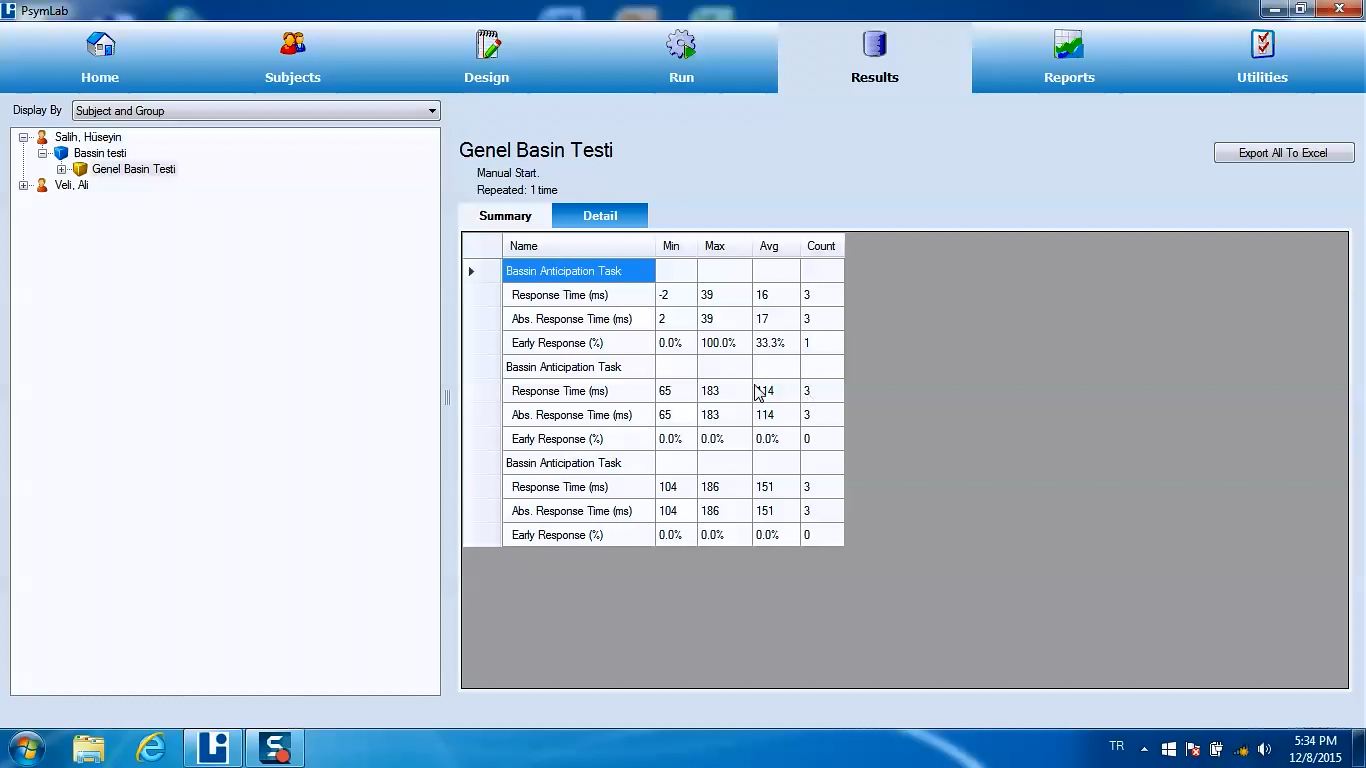Viewport: 1366px width, 768px height.
Task: Click the Results database icon
Action: click(874, 45)
